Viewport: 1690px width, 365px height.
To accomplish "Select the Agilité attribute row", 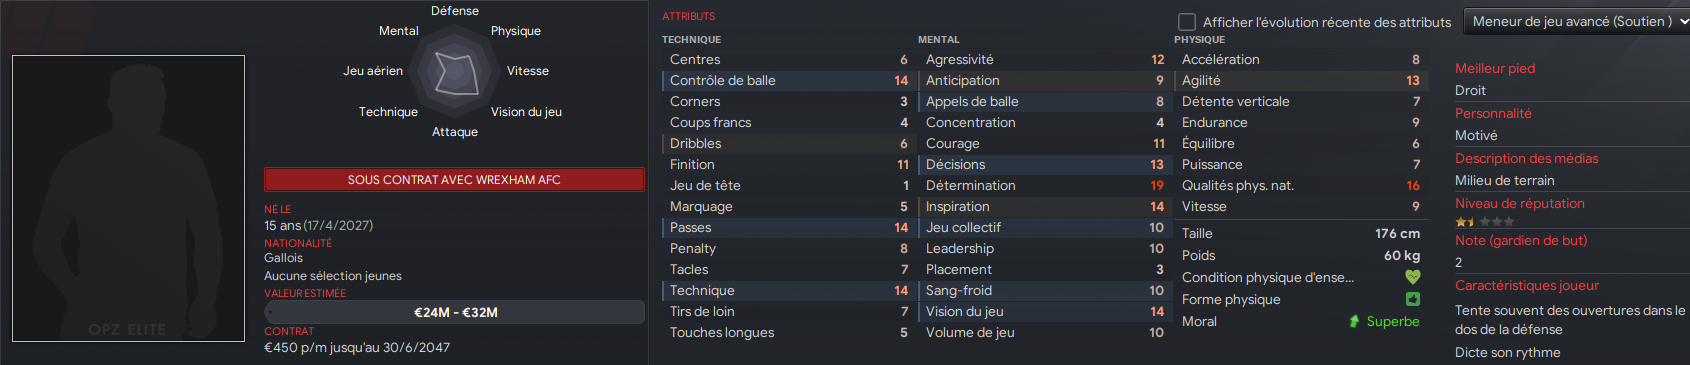I will 1300,80.
